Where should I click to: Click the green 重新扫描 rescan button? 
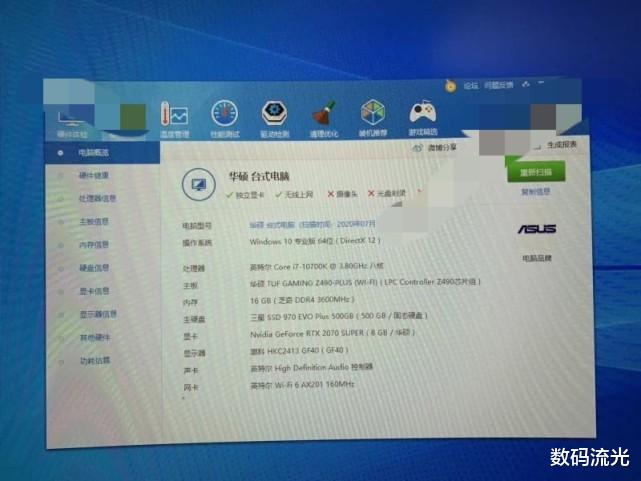click(x=536, y=172)
